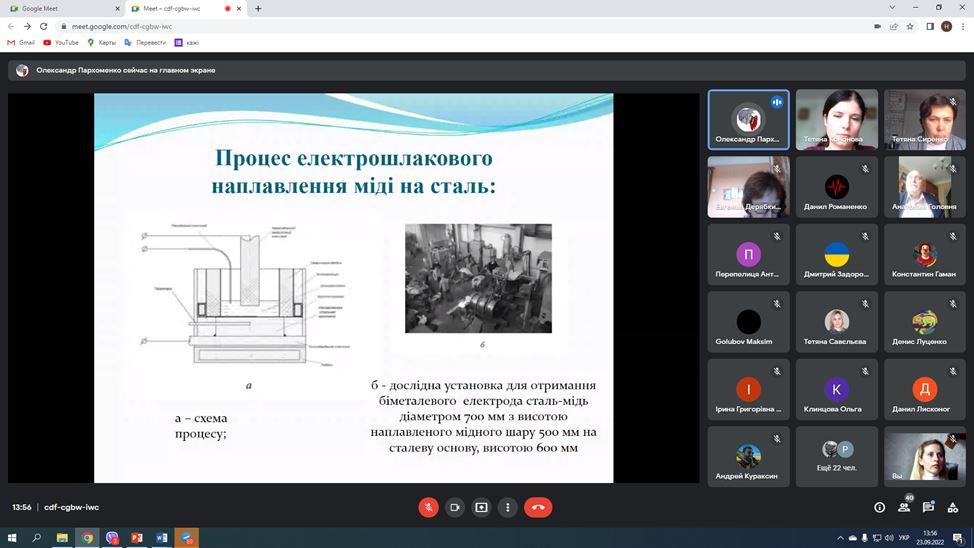Open camera permission icon in address bar
974x548 pixels.
[x=877, y=26]
